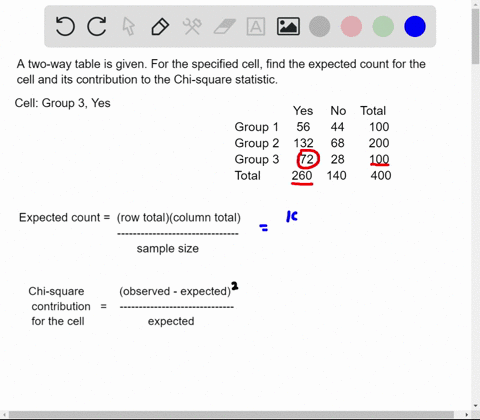Pick the gray color swatch
Viewport: 480px width, 420px height.
[319, 26]
